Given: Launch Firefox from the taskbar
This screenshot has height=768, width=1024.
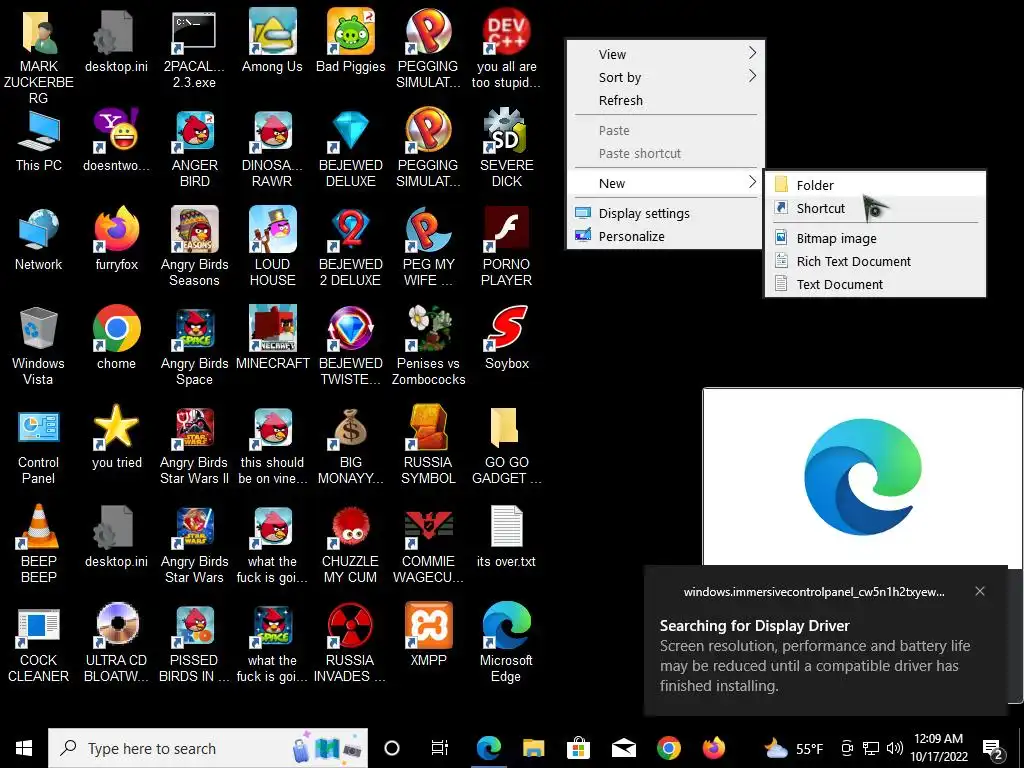Looking at the screenshot, I should 714,748.
